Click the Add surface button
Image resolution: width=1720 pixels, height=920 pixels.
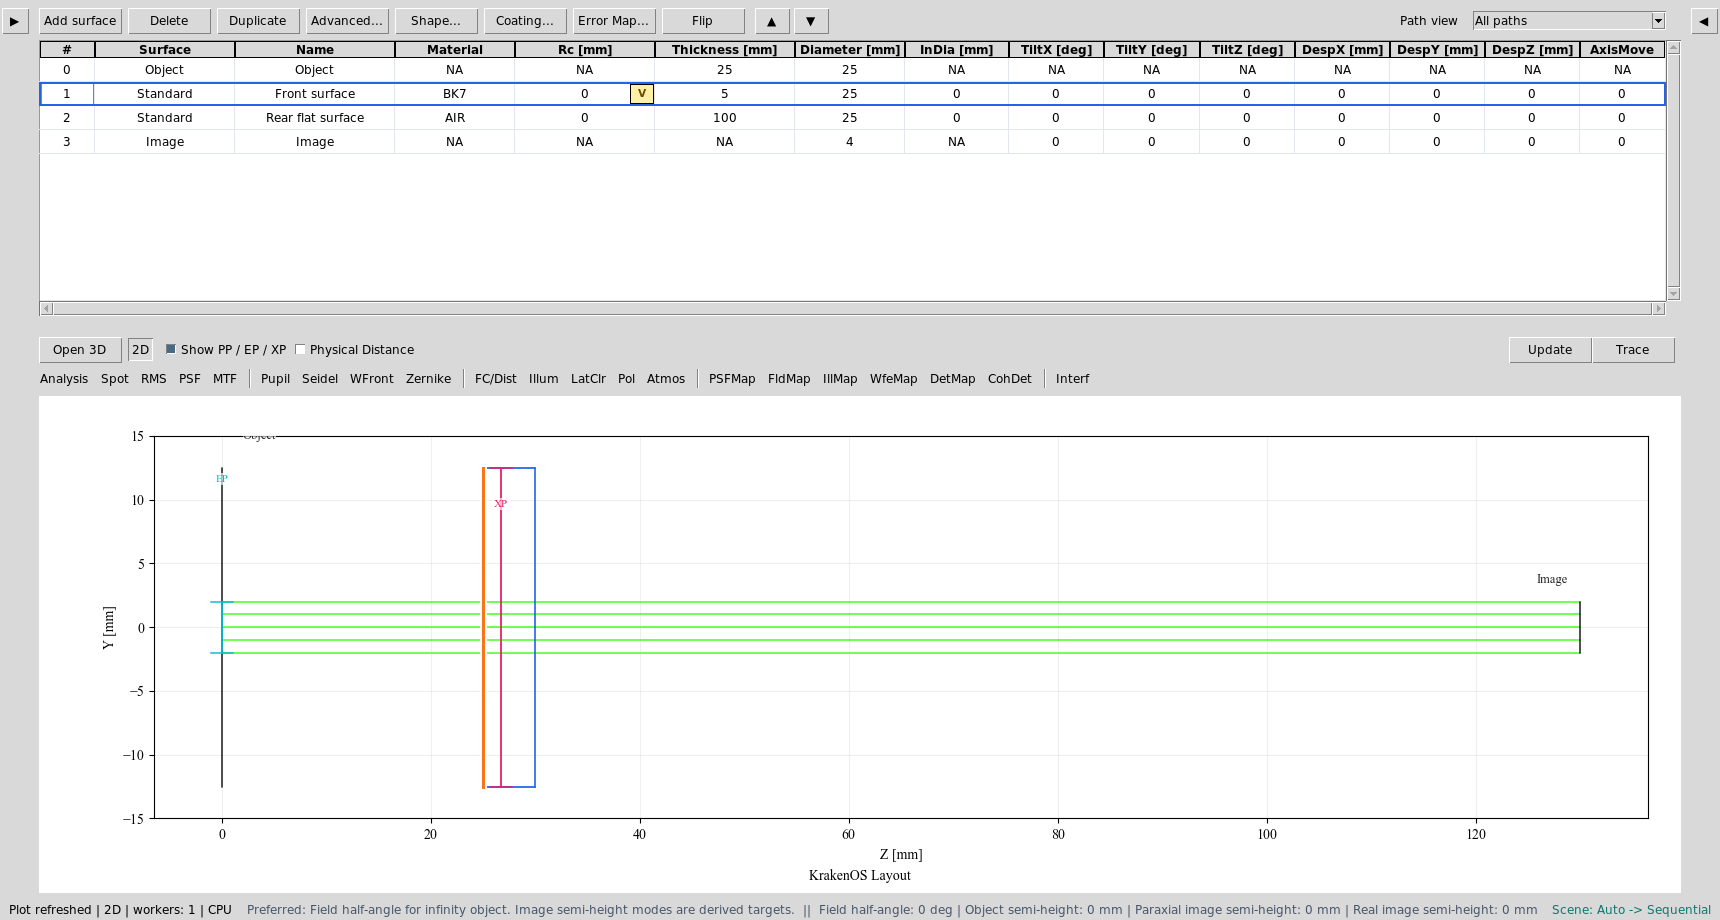click(80, 21)
